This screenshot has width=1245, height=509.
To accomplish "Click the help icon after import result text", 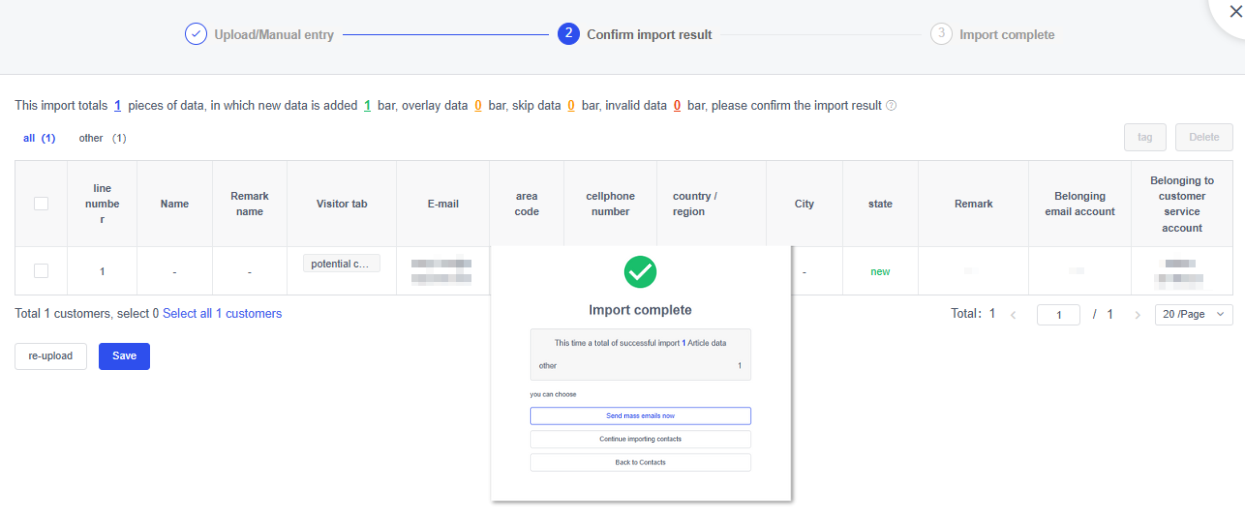I will (x=891, y=106).
